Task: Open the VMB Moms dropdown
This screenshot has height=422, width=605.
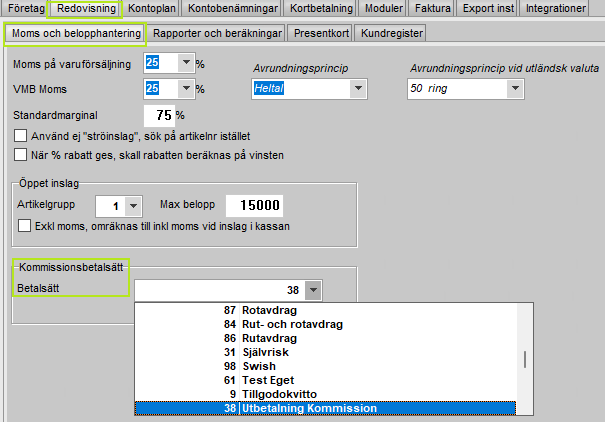Action: (186, 89)
